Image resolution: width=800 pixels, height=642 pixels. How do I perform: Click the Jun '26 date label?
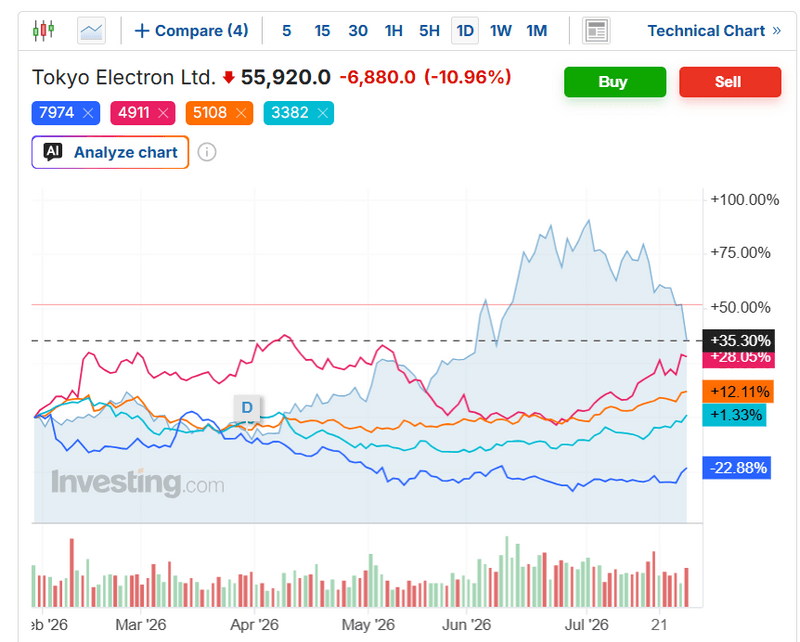tap(466, 625)
